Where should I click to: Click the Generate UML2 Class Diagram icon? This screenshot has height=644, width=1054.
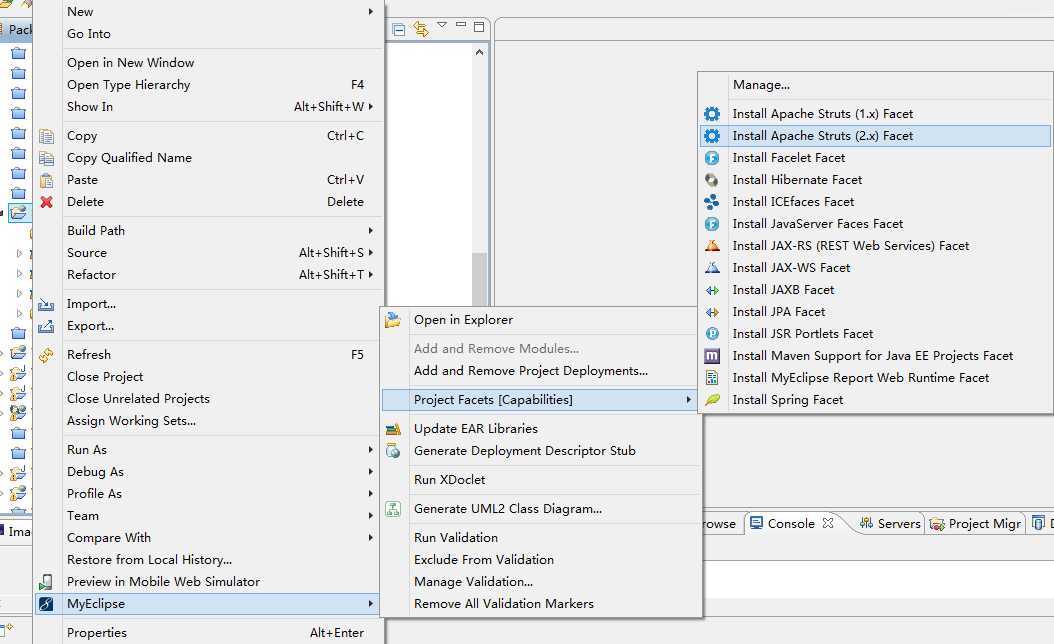[393, 509]
